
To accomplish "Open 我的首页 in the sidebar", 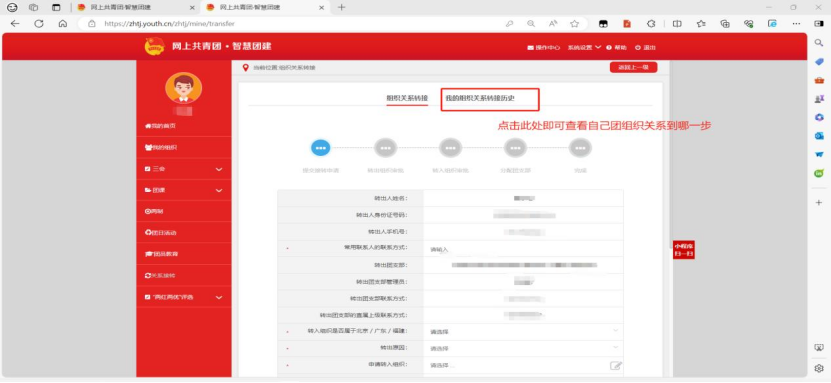I will [x=160, y=126].
